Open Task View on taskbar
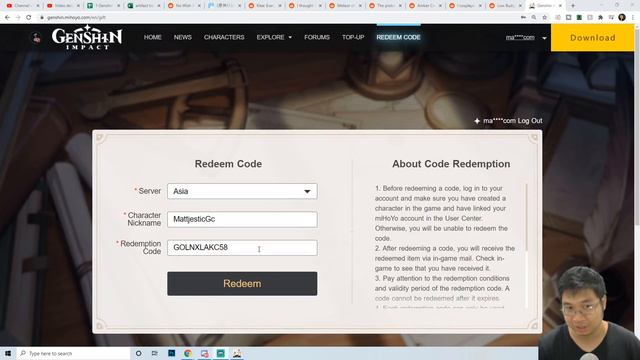 pyautogui.click(x=155, y=353)
